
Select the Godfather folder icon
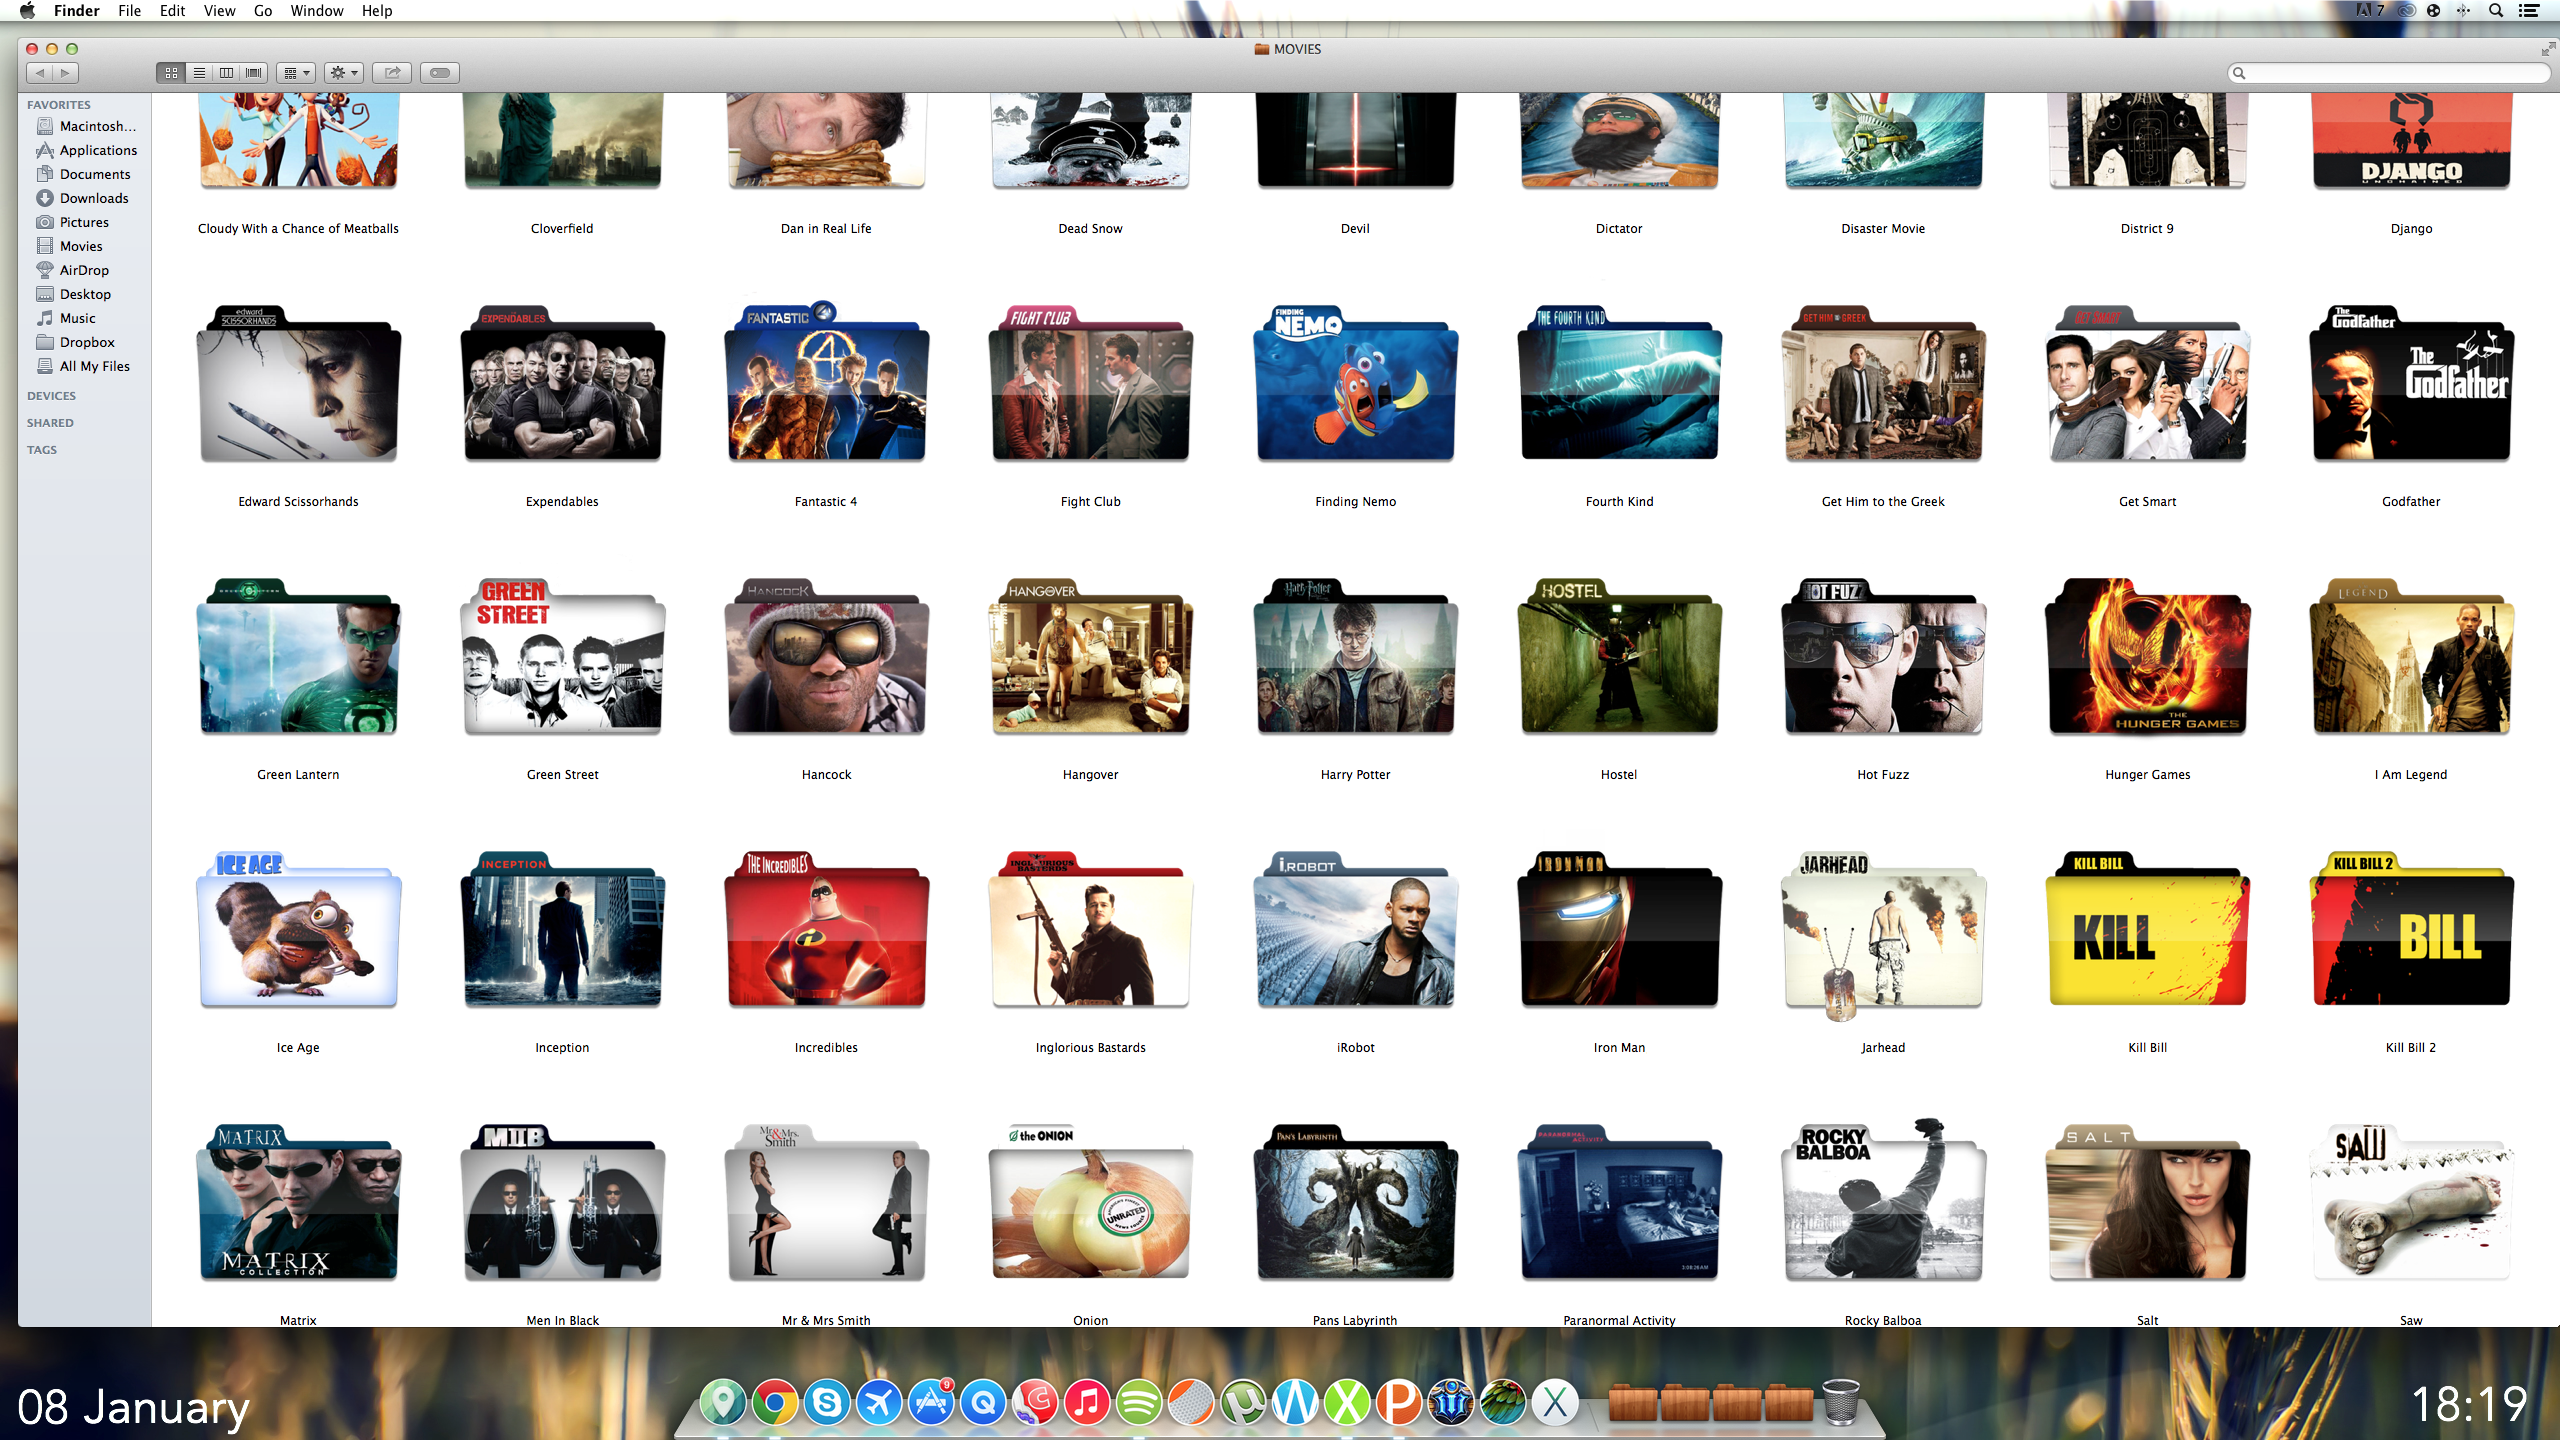point(2411,385)
